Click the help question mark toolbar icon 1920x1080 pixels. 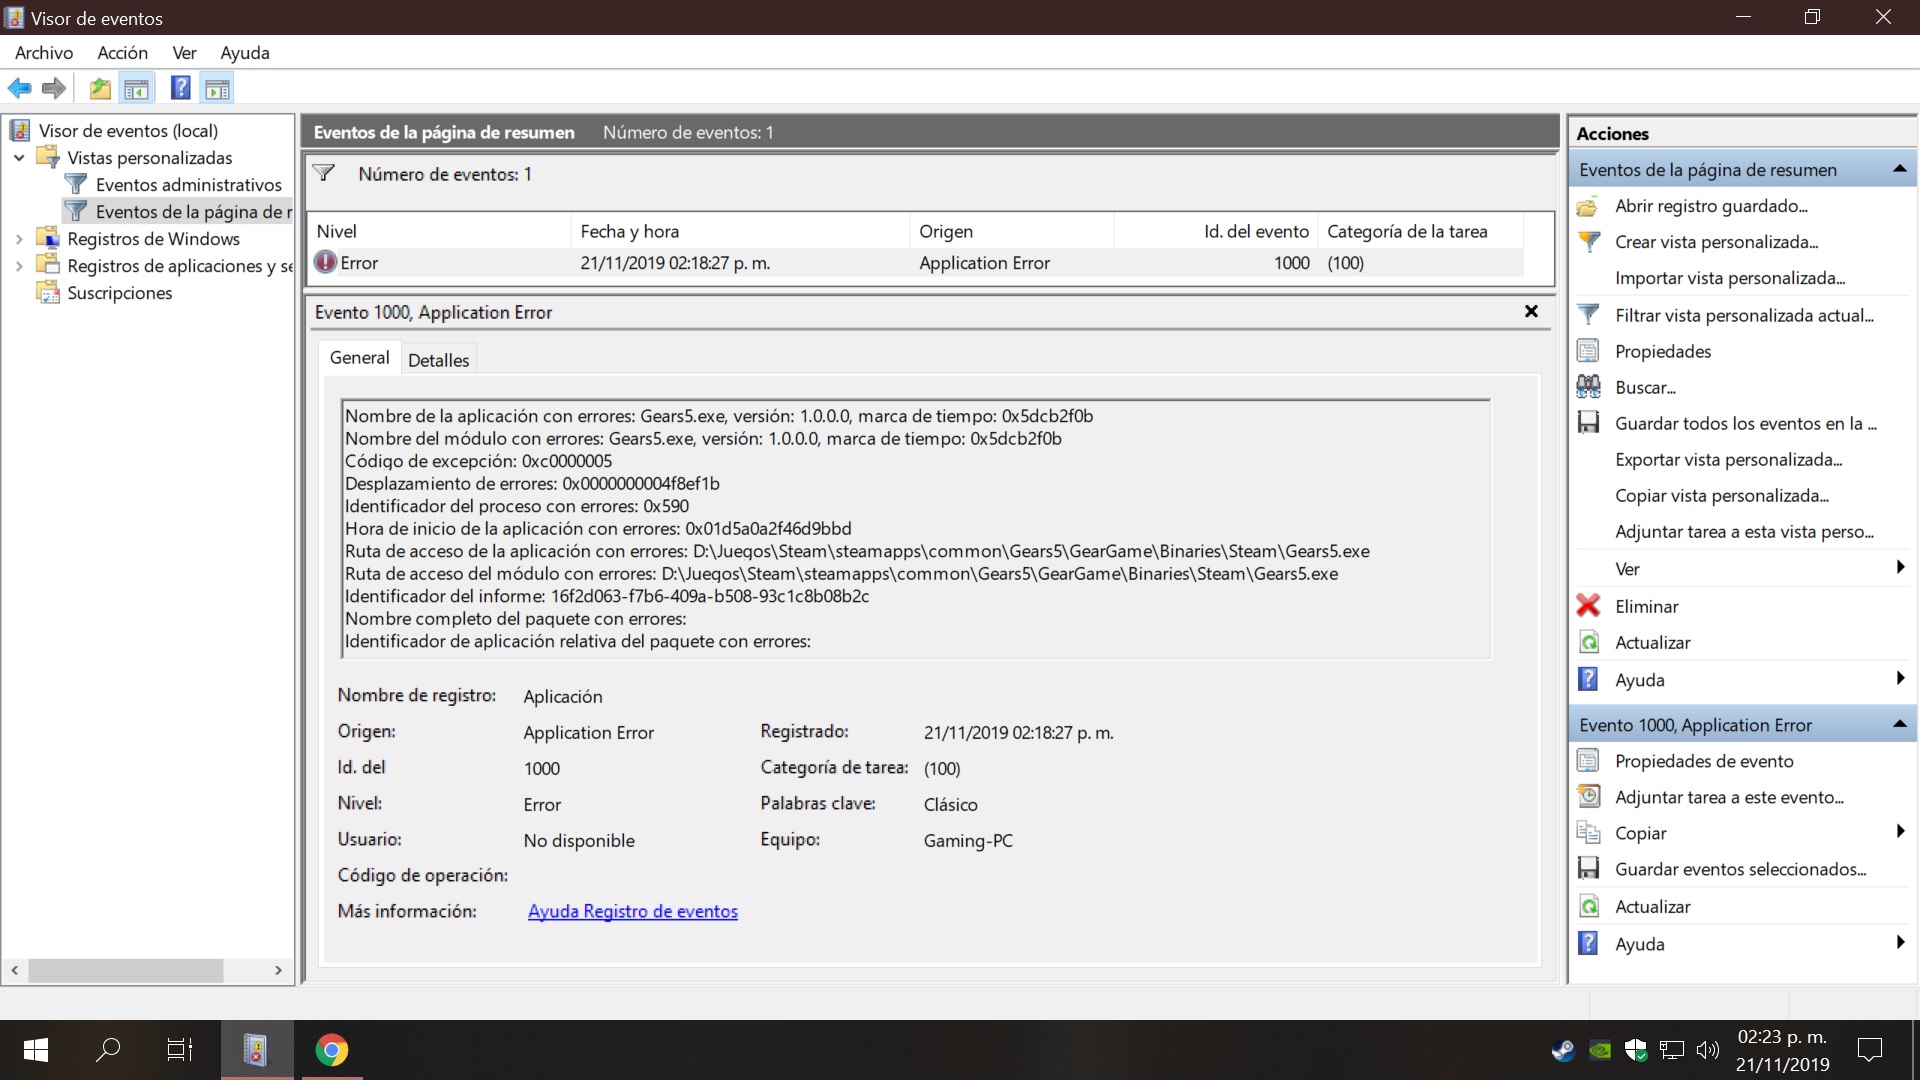point(180,89)
